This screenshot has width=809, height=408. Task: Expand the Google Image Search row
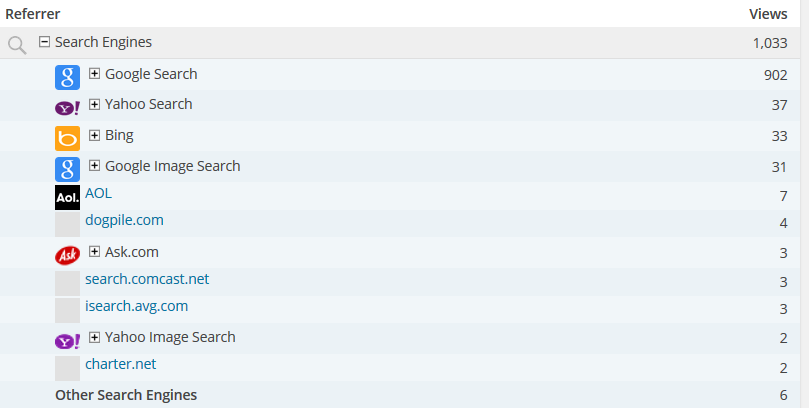(95, 166)
